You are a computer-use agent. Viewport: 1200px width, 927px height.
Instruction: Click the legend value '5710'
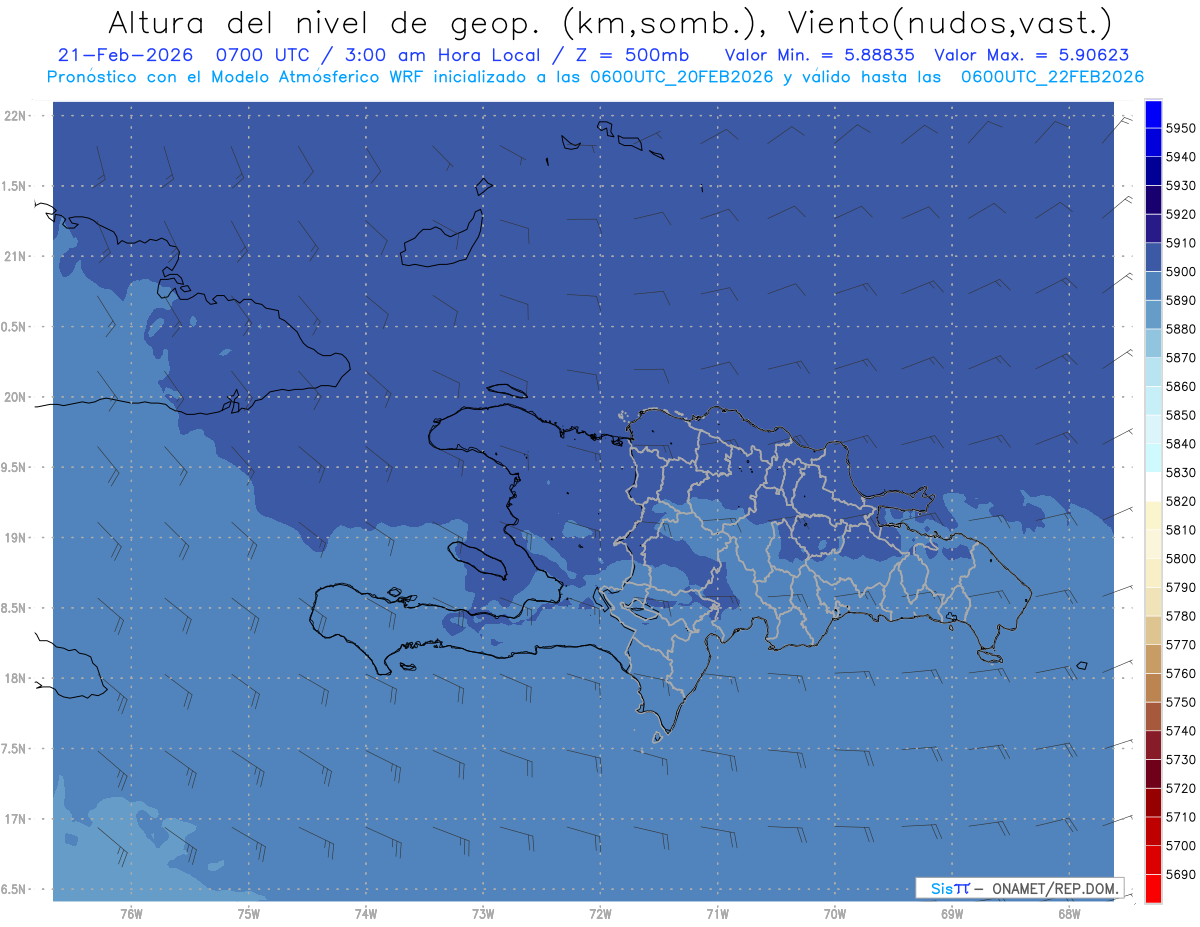1180,817
